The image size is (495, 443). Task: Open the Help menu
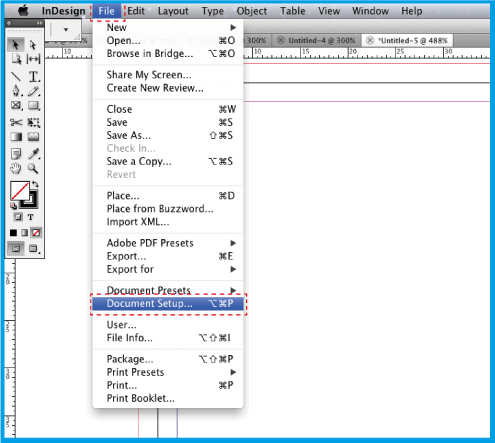[x=412, y=11]
